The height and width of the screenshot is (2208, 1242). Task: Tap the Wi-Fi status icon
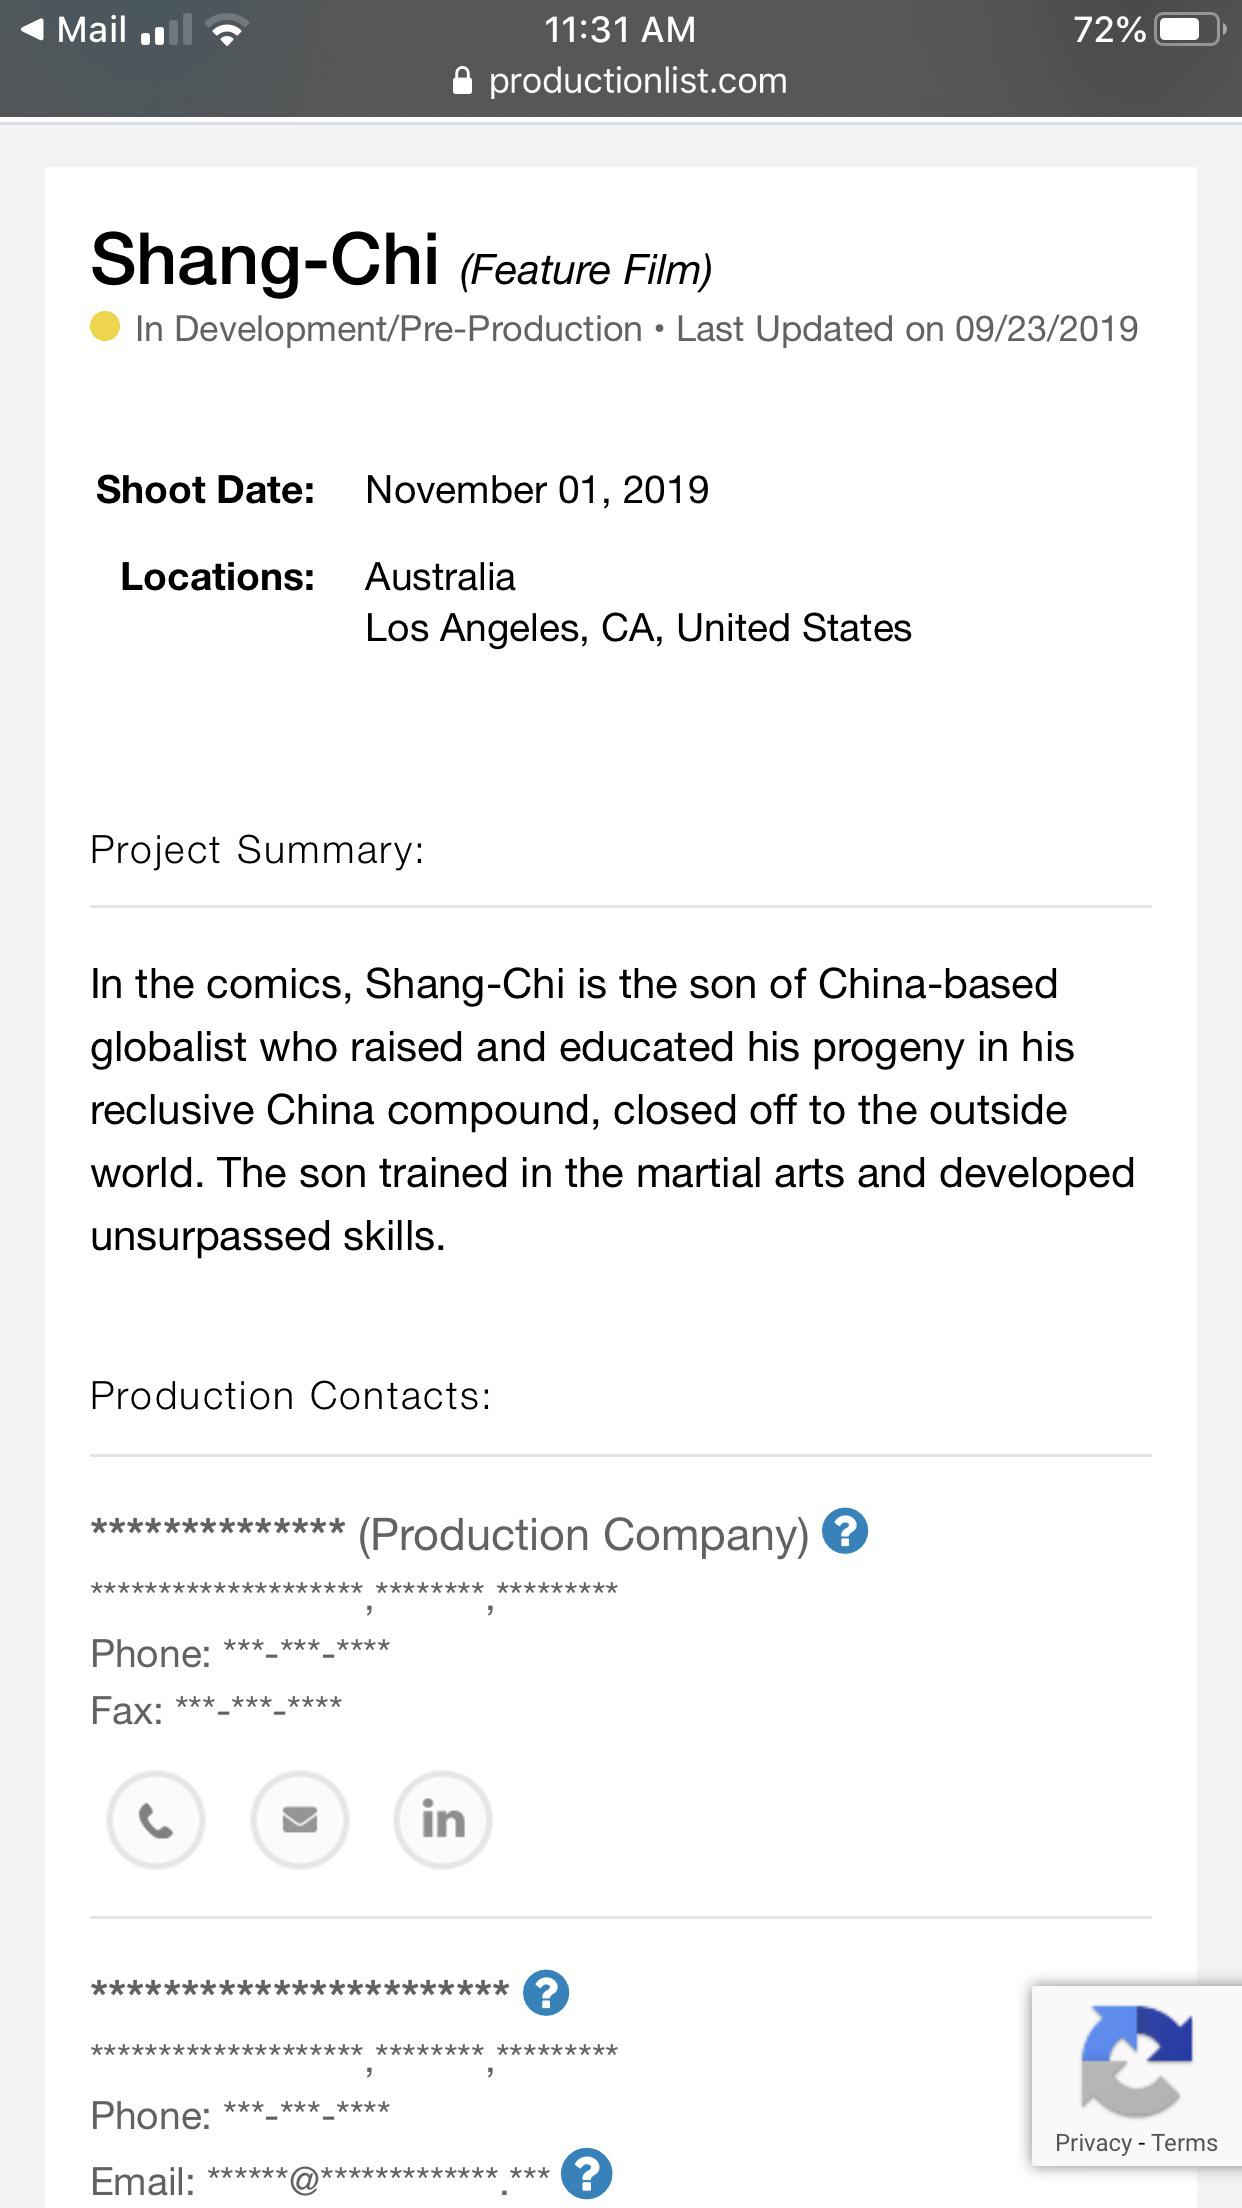228,30
